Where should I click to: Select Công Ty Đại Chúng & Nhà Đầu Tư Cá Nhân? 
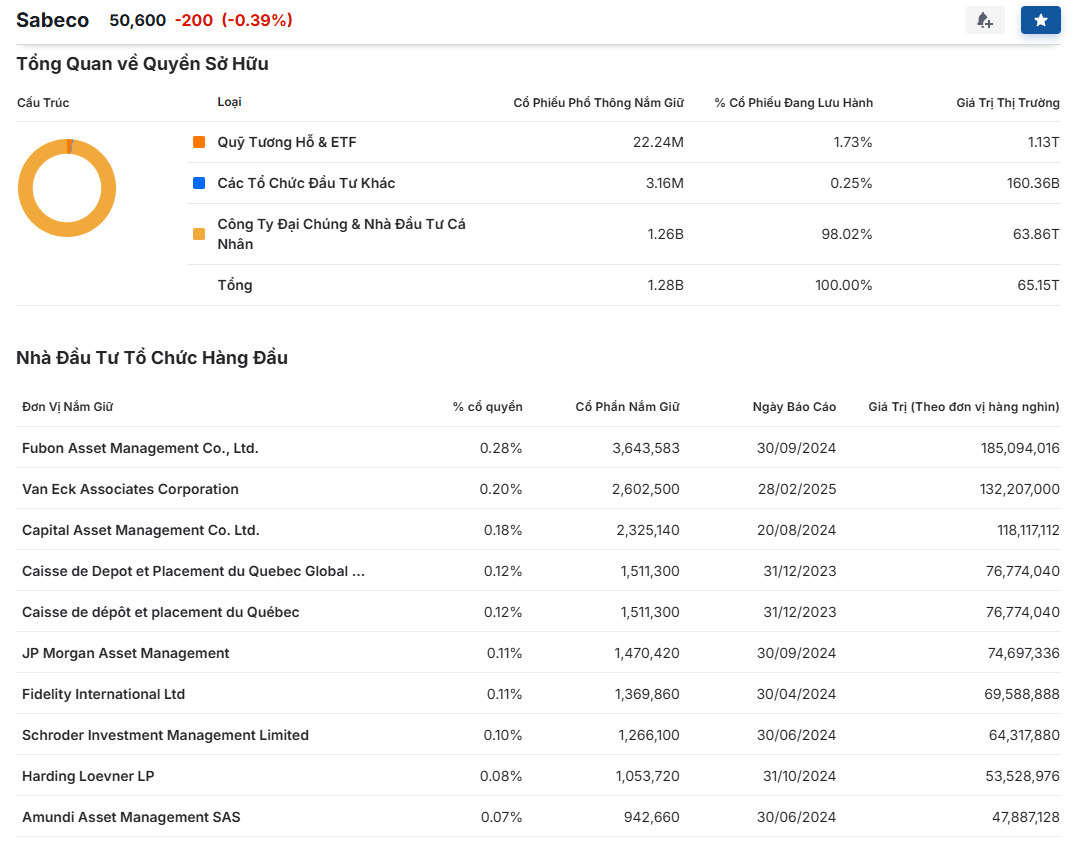tap(342, 234)
